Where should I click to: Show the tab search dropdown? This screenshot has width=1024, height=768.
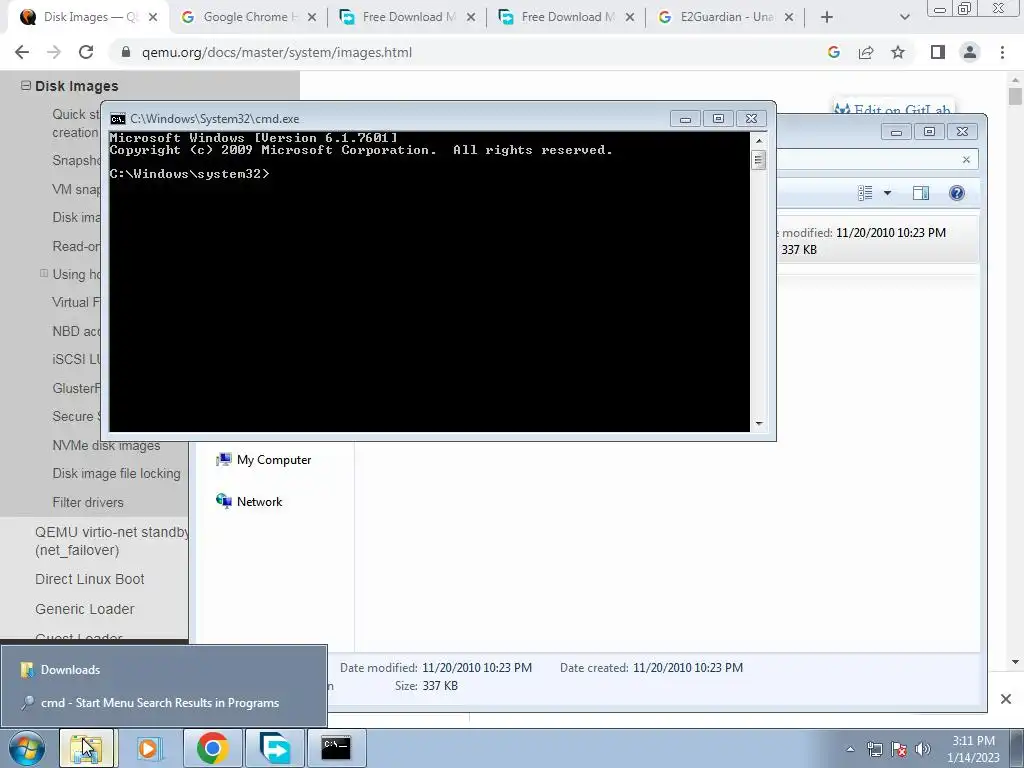[x=904, y=17]
